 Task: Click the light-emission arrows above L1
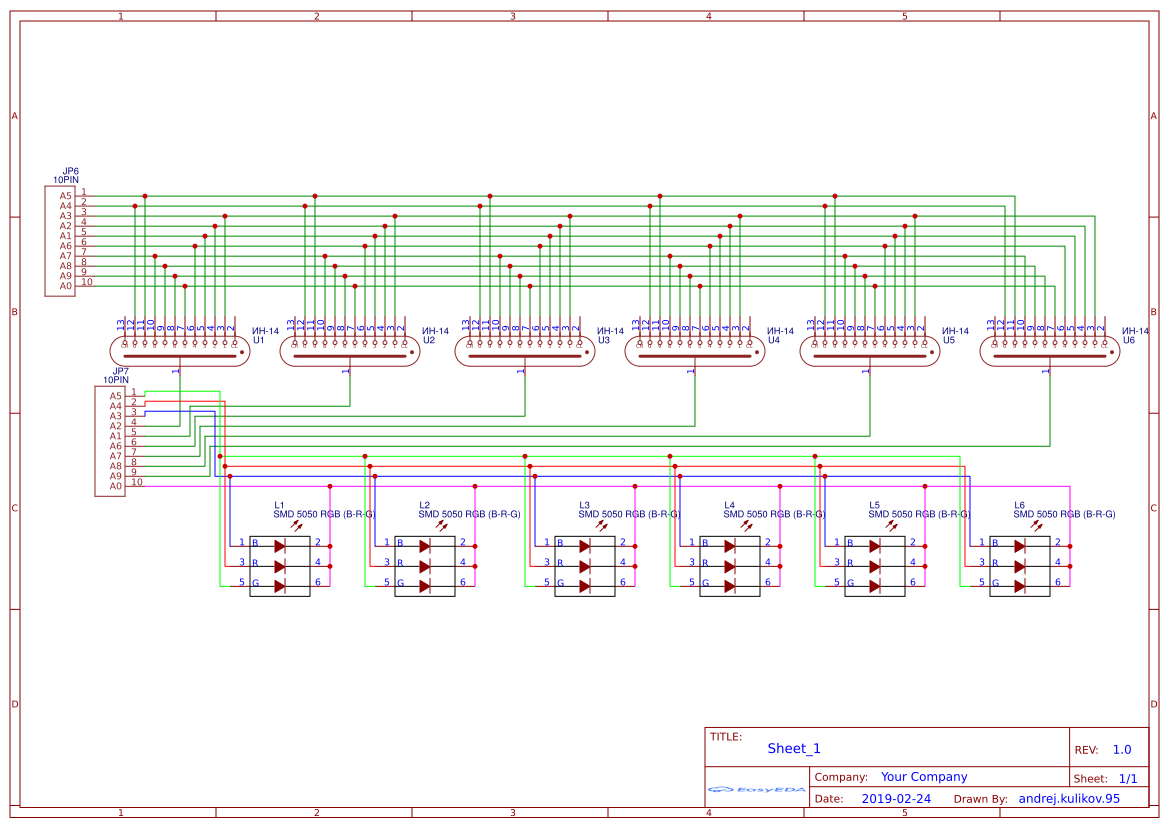pos(297,525)
